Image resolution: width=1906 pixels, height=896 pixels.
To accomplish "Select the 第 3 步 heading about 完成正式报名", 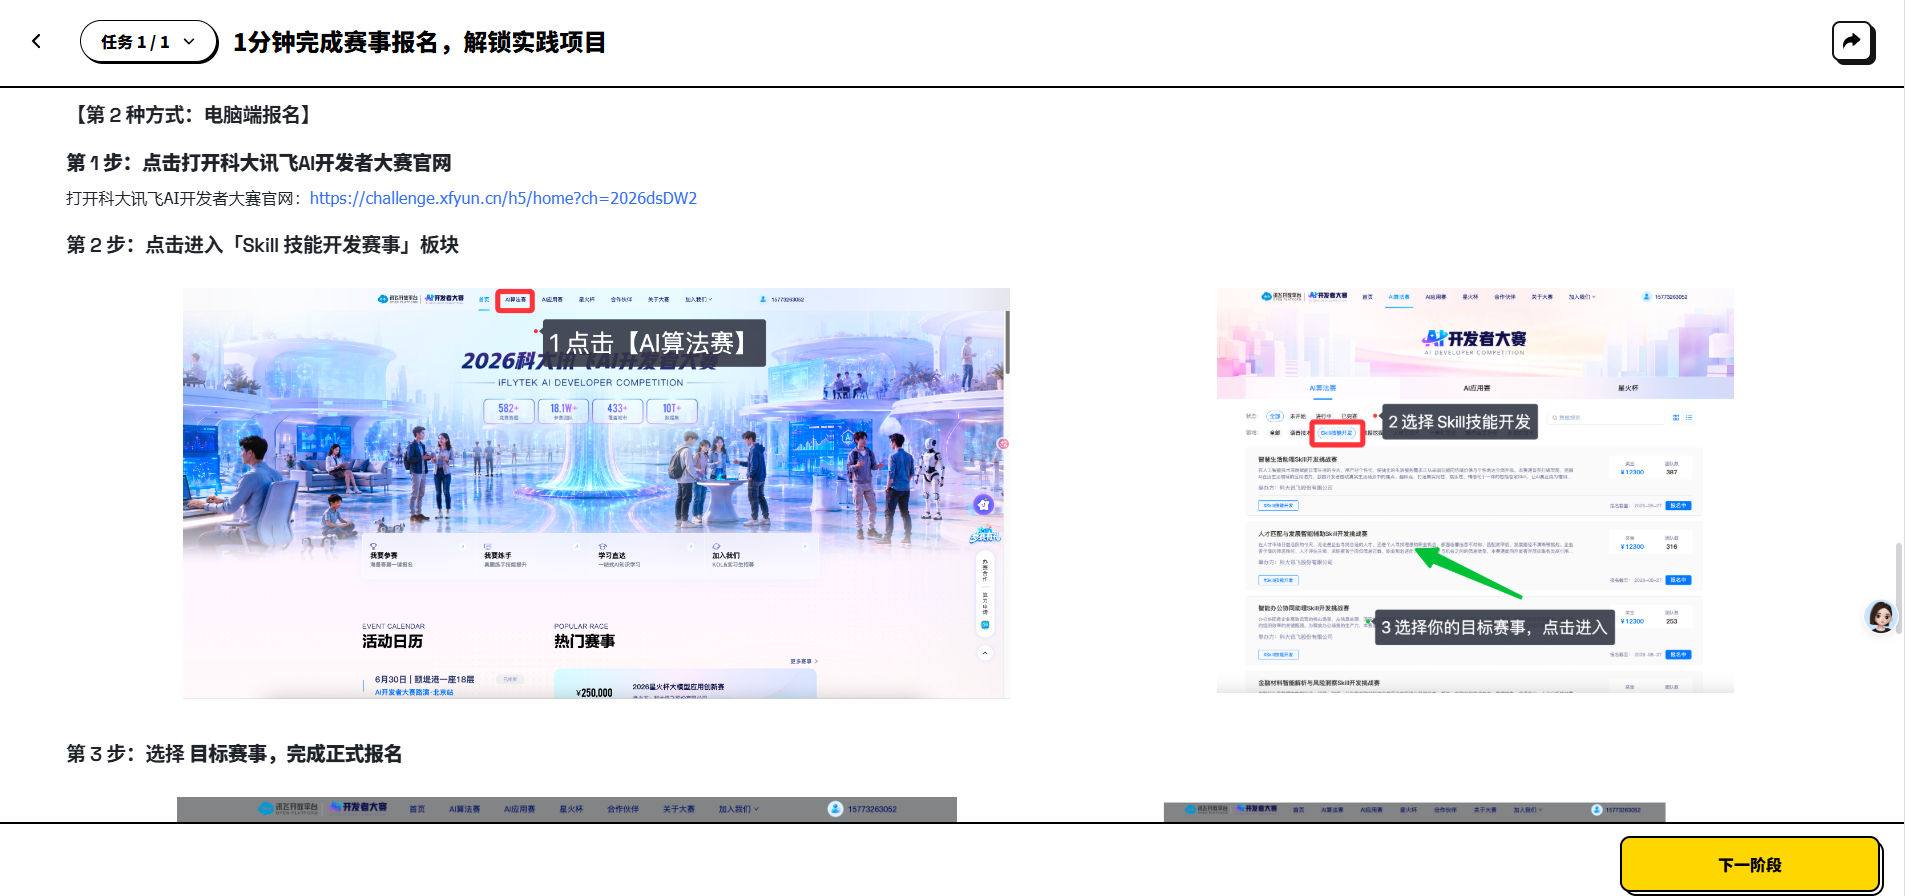I will click(x=234, y=754).
